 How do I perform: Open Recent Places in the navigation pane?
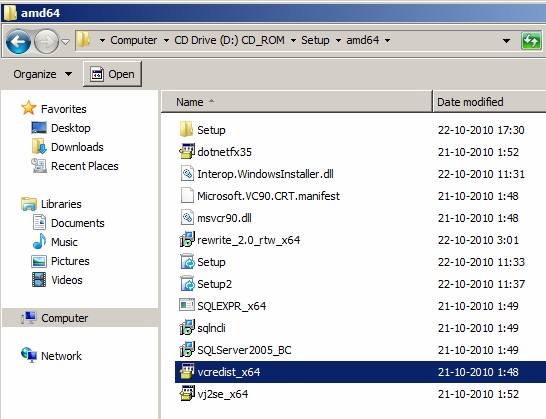[x=85, y=166]
